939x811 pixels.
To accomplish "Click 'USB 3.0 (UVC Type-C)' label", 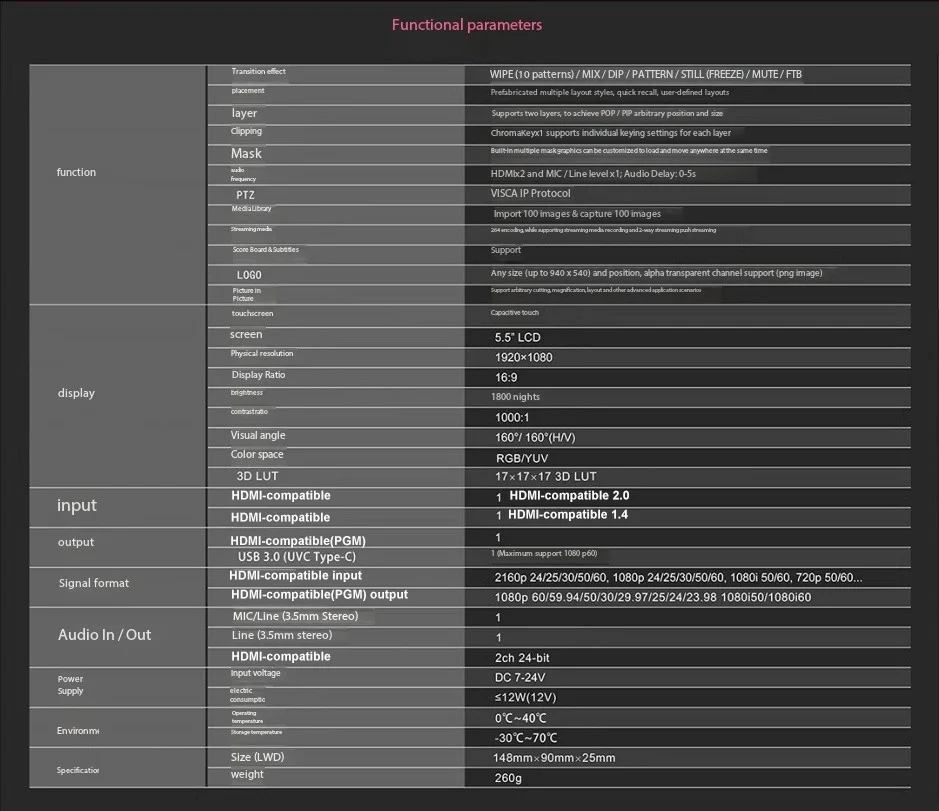I will 296,557.
